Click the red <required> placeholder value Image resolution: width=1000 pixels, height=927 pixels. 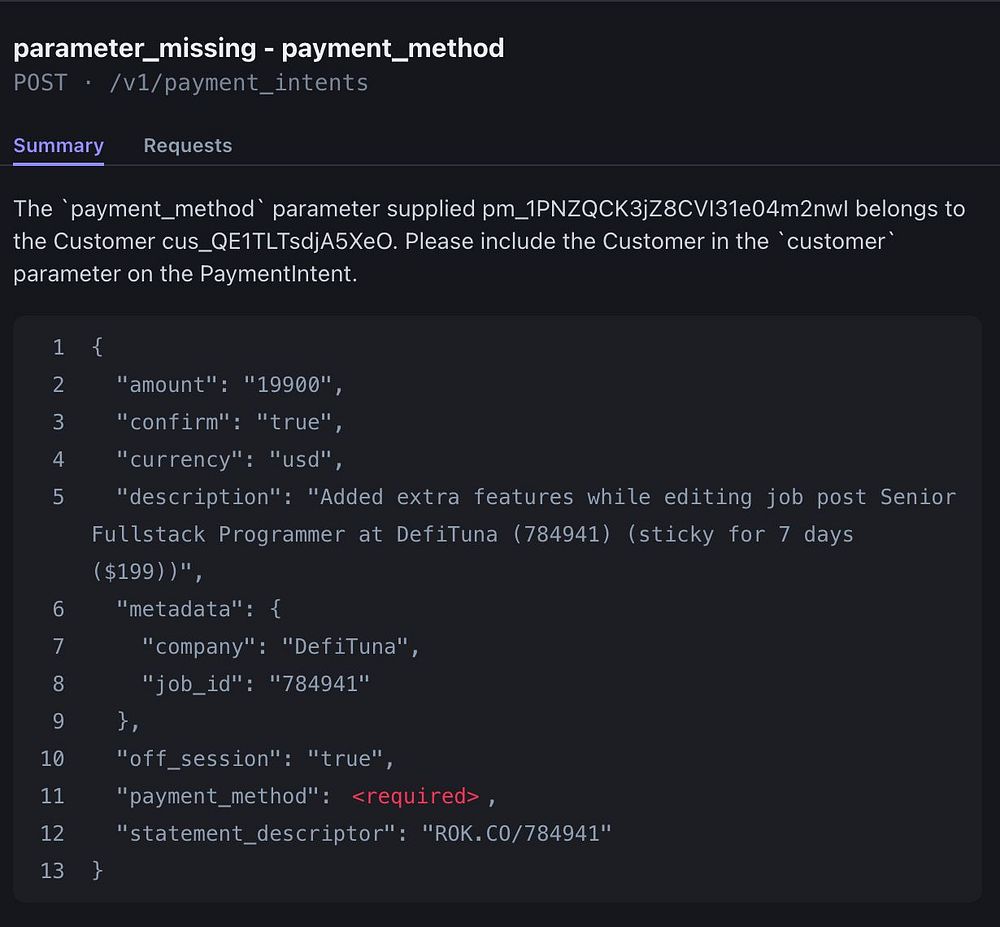click(415, 796)
